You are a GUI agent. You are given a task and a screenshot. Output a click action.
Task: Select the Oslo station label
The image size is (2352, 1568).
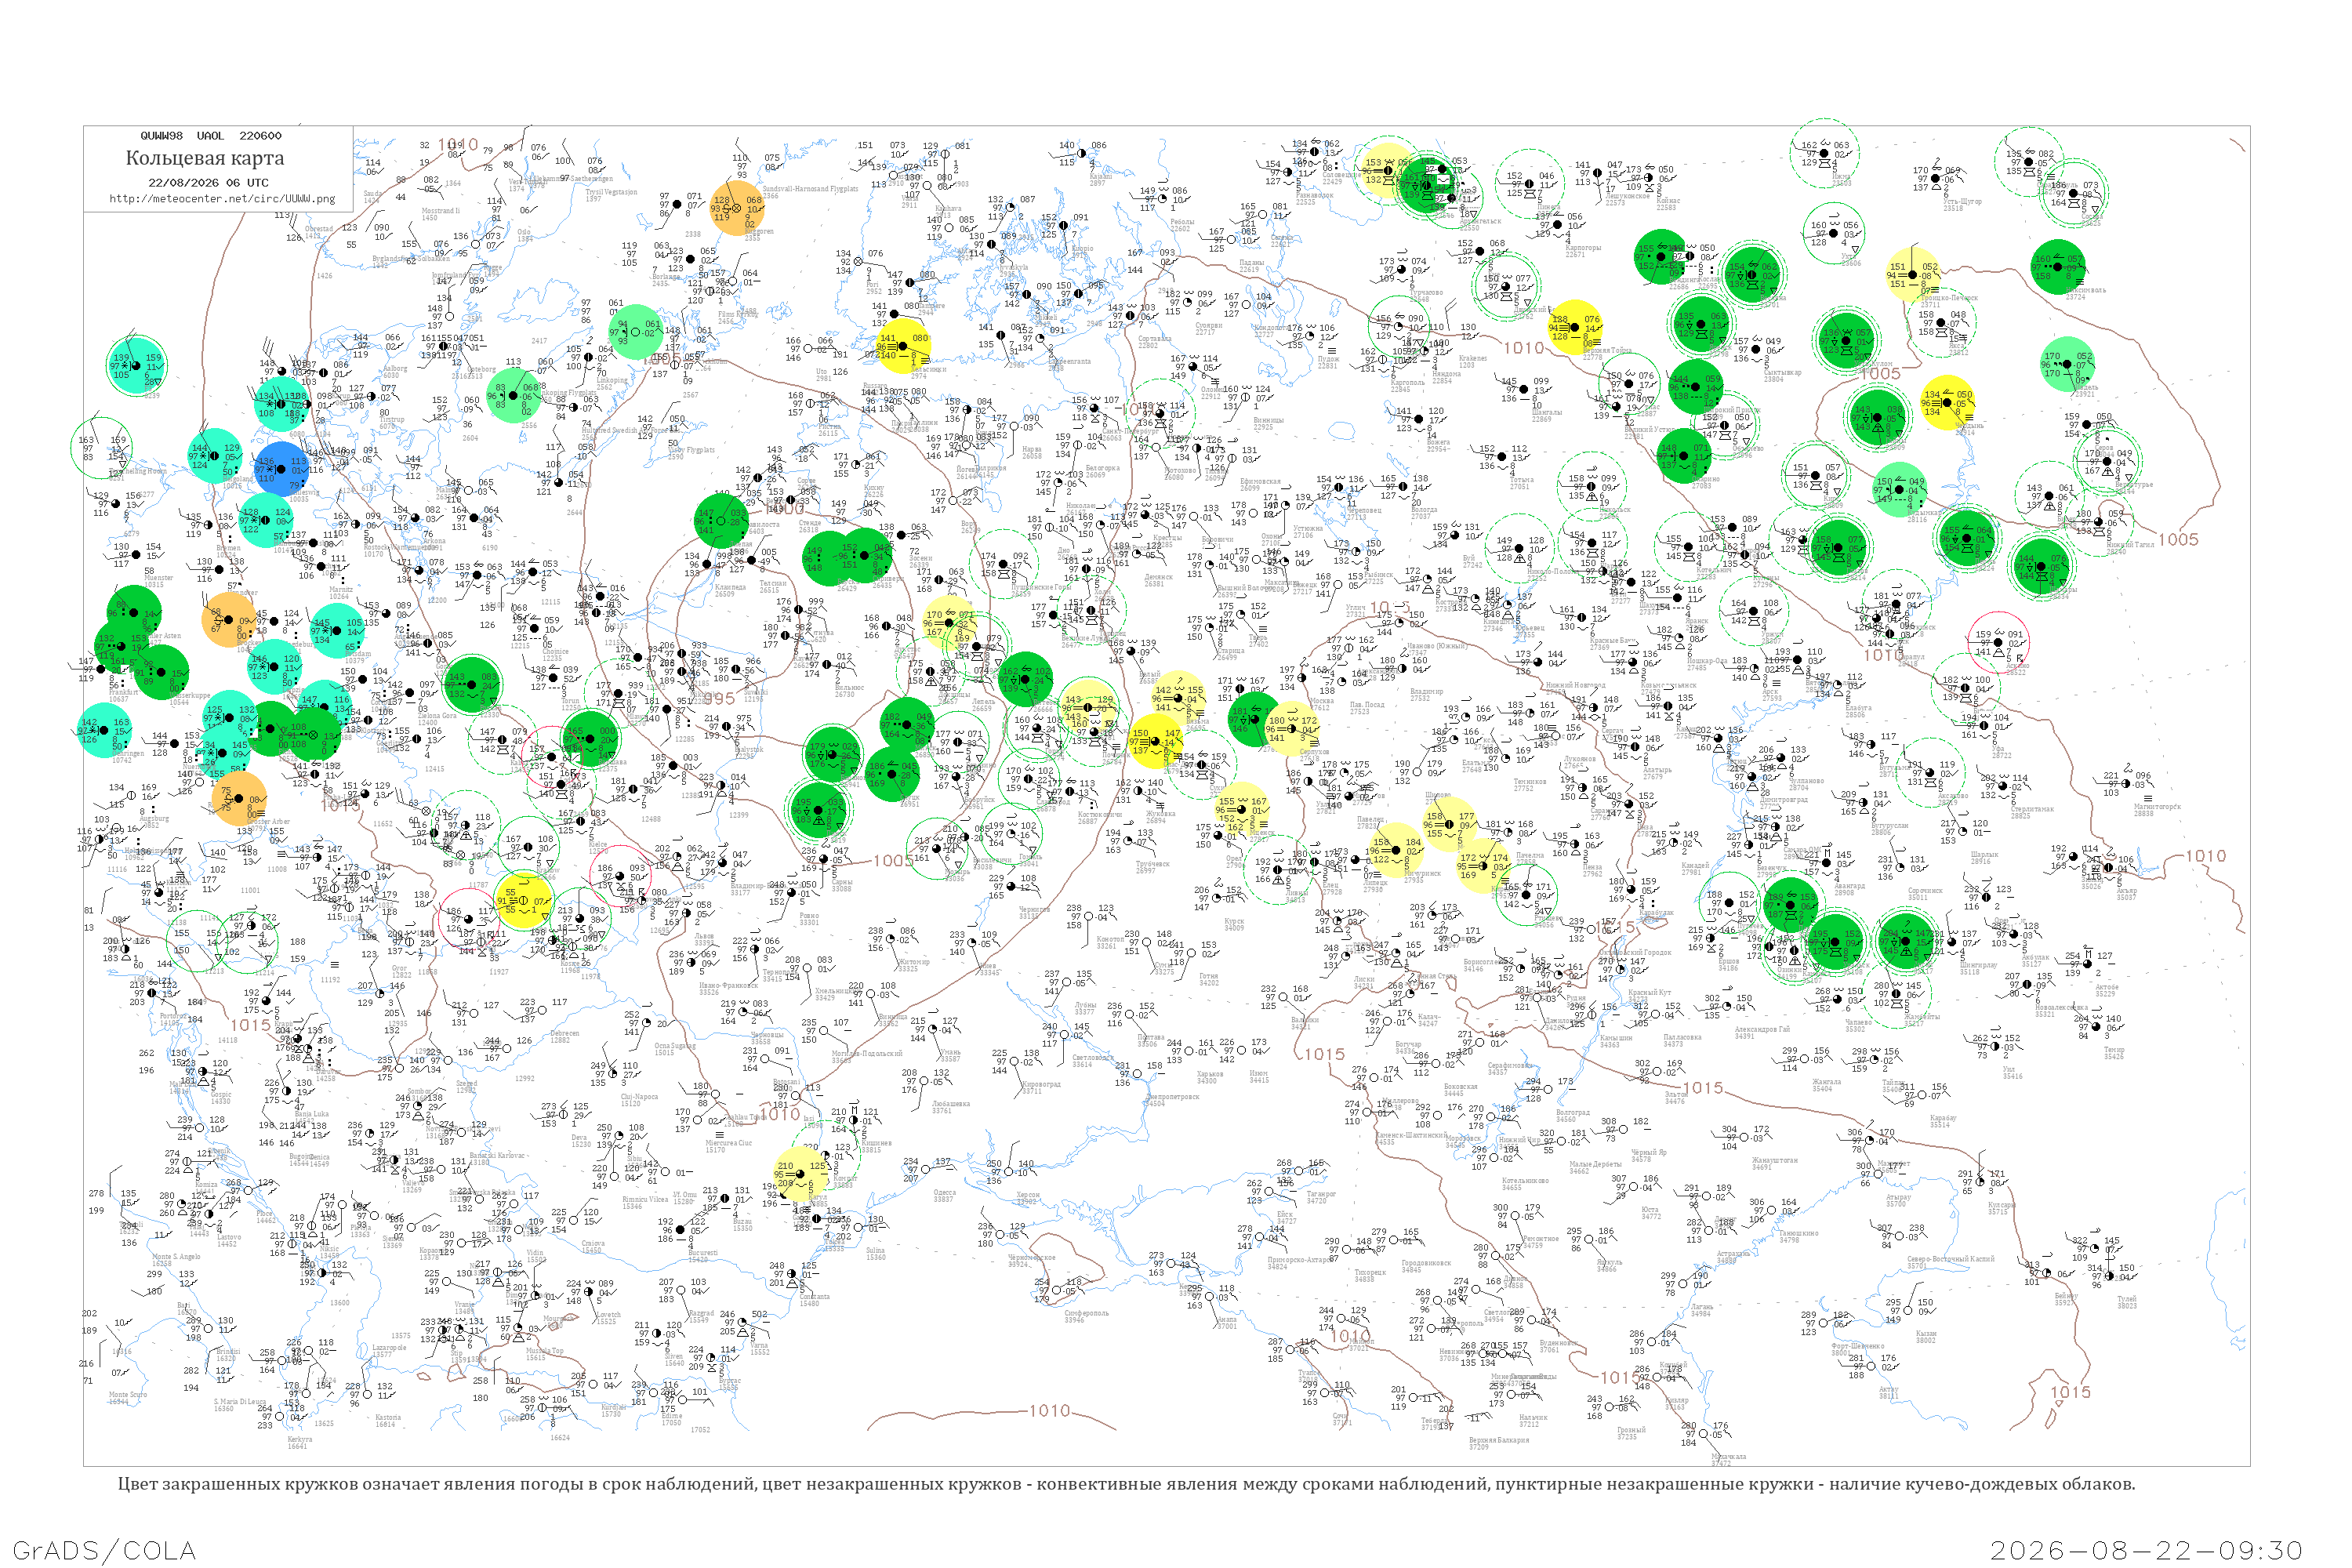point(524,233)
